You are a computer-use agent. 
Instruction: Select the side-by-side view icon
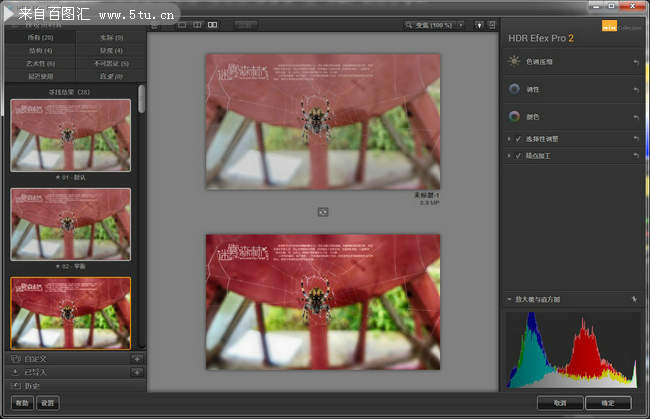[212, 24]
